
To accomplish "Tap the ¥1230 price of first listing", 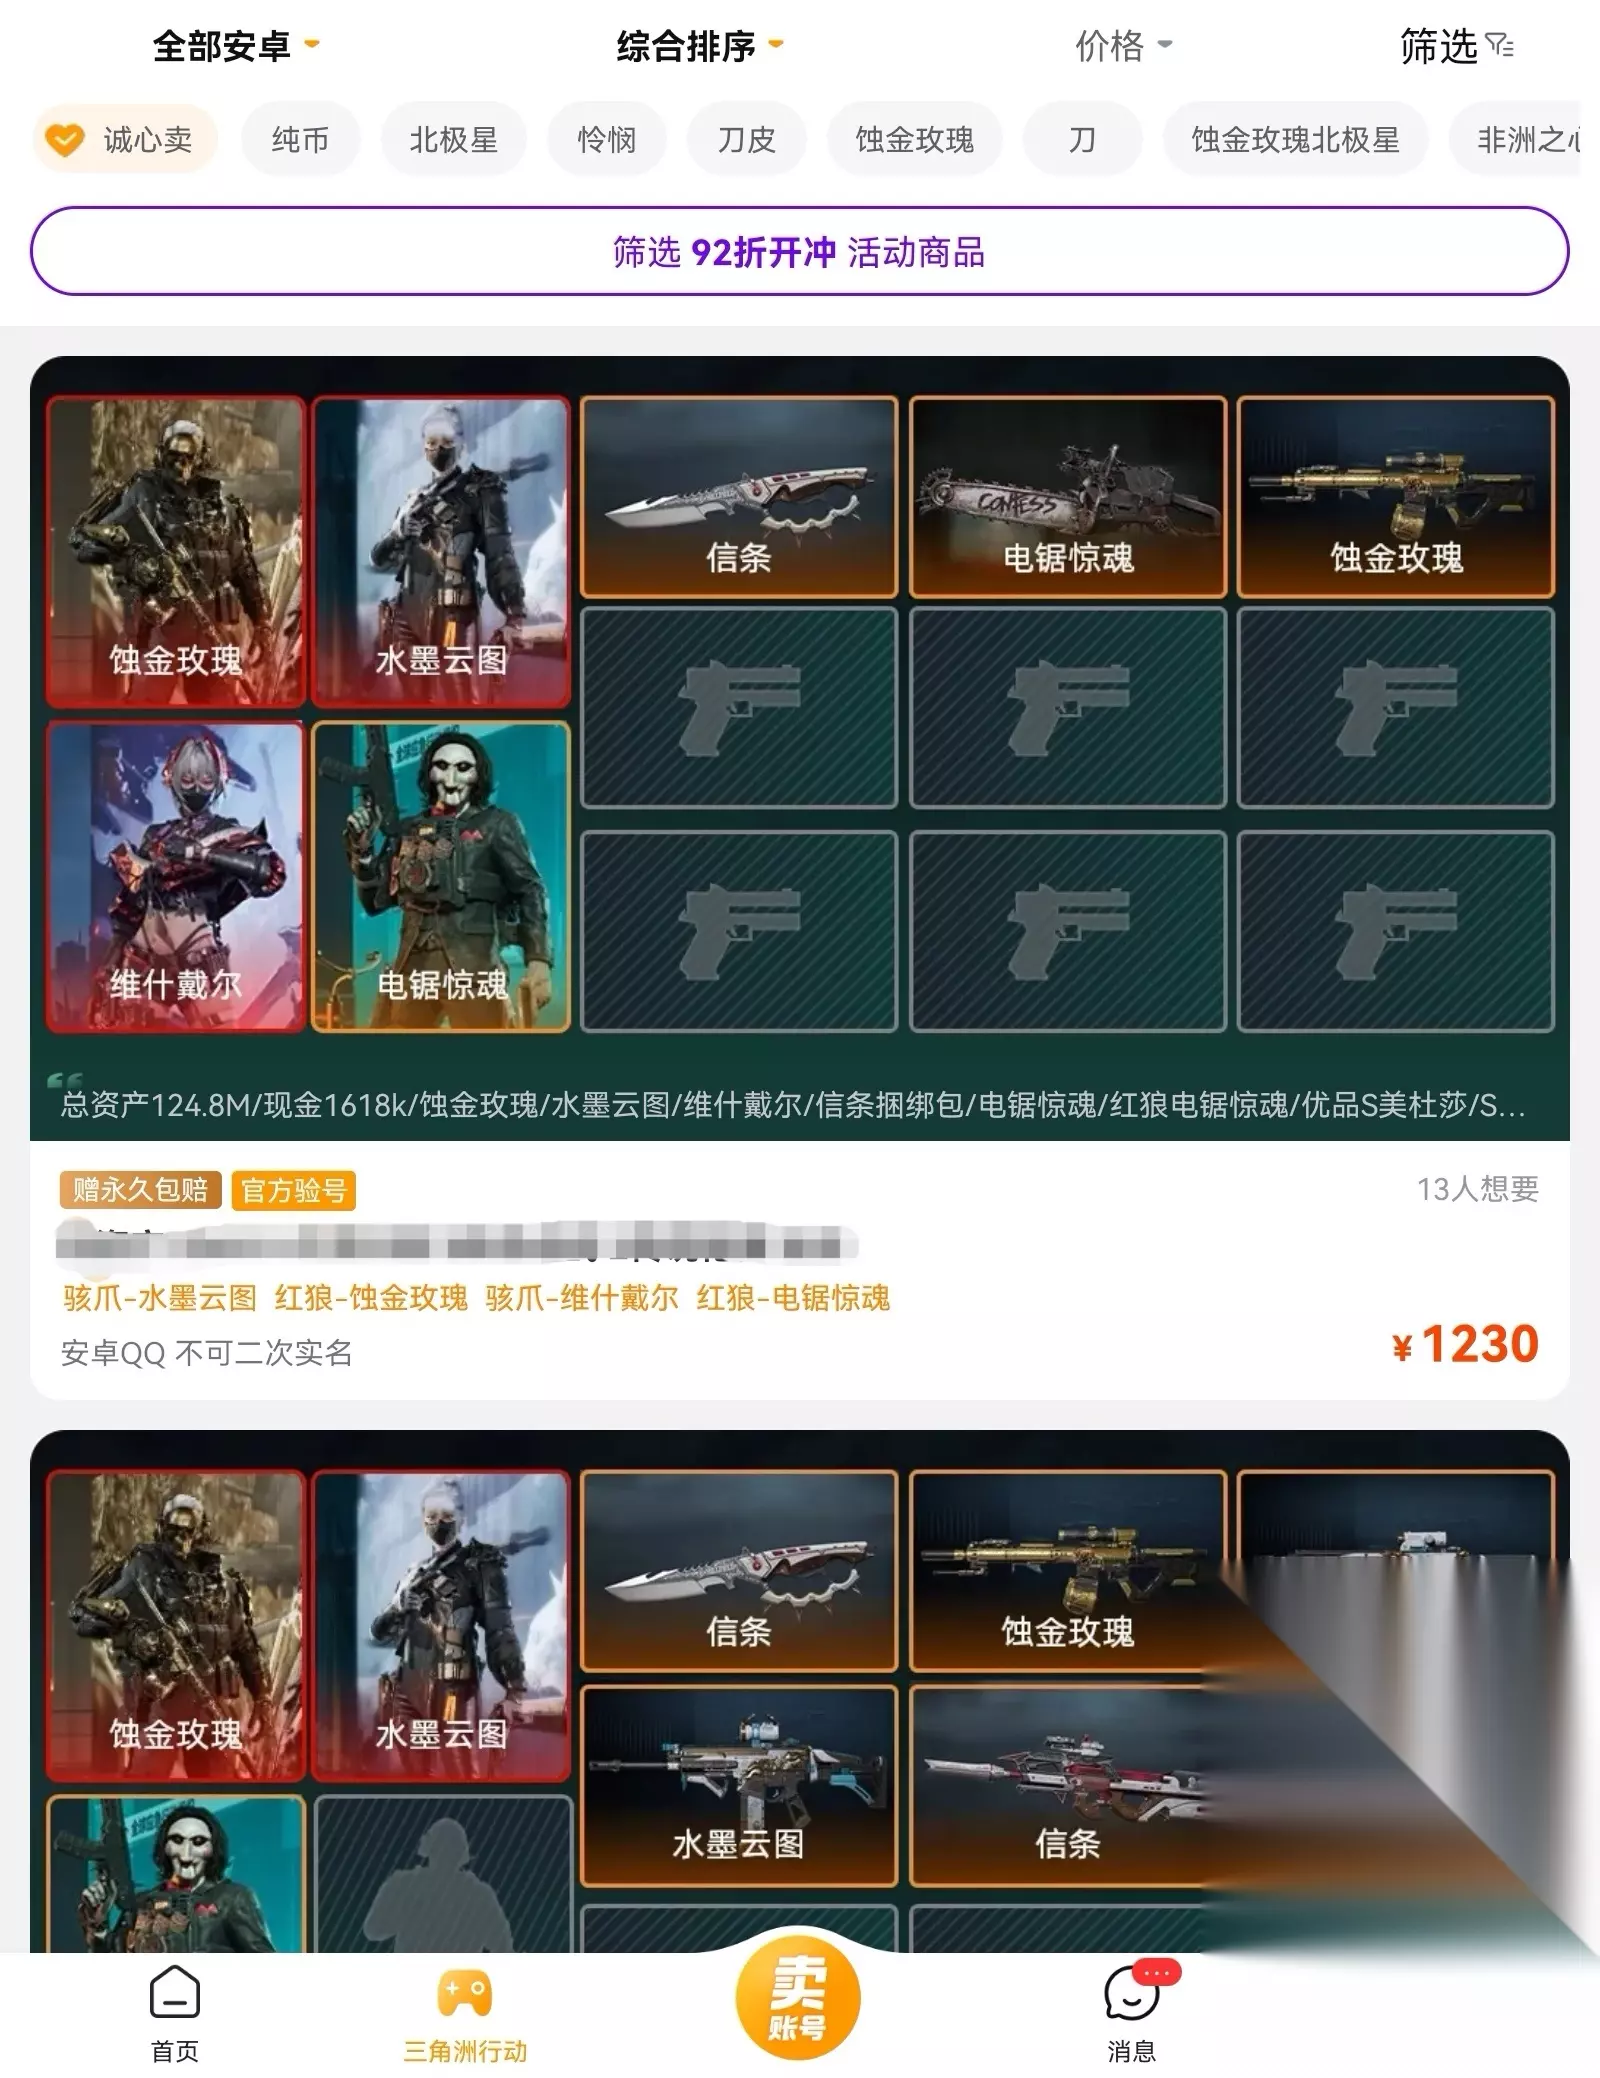I will tap(1465, 1344).
